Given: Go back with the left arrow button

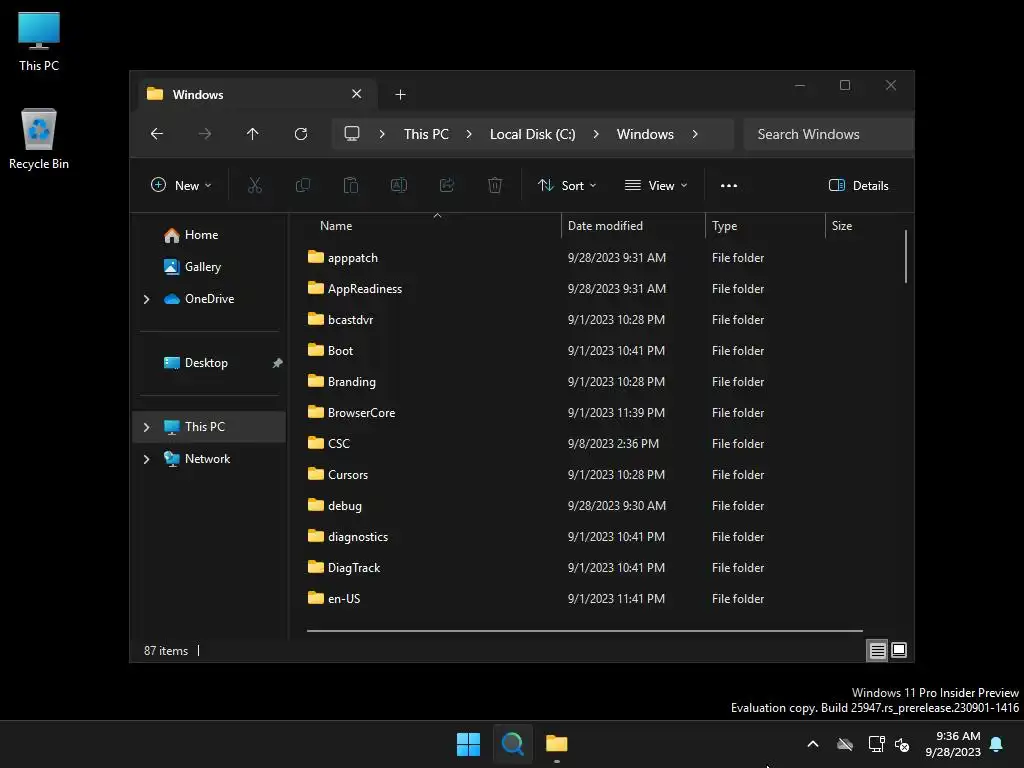Looking at the screenshot, I should pyautogui.click(x=157, y=134).
